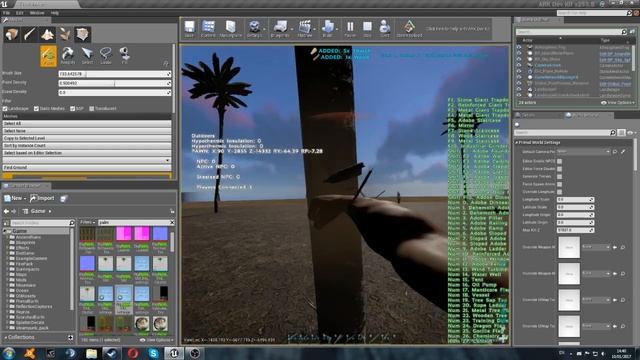The height and width of the screenshot is (360, 640).
Task: Pause the play-in-editor session
Action: [350, 29]
